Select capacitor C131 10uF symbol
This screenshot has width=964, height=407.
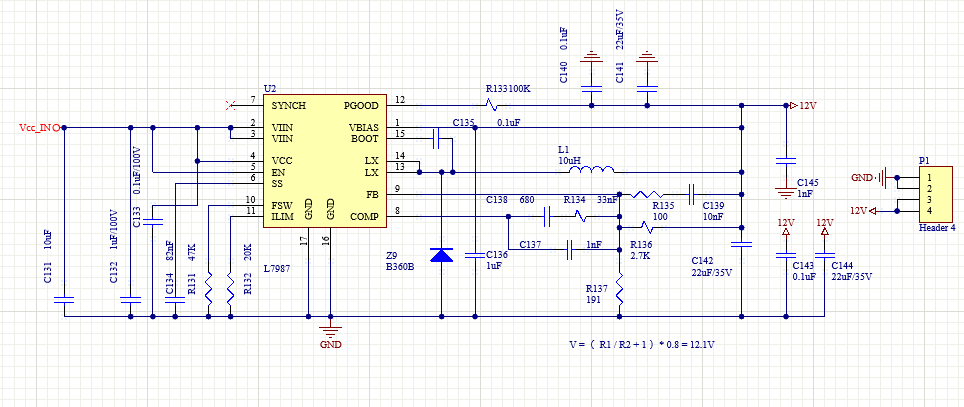coord(64,300)
